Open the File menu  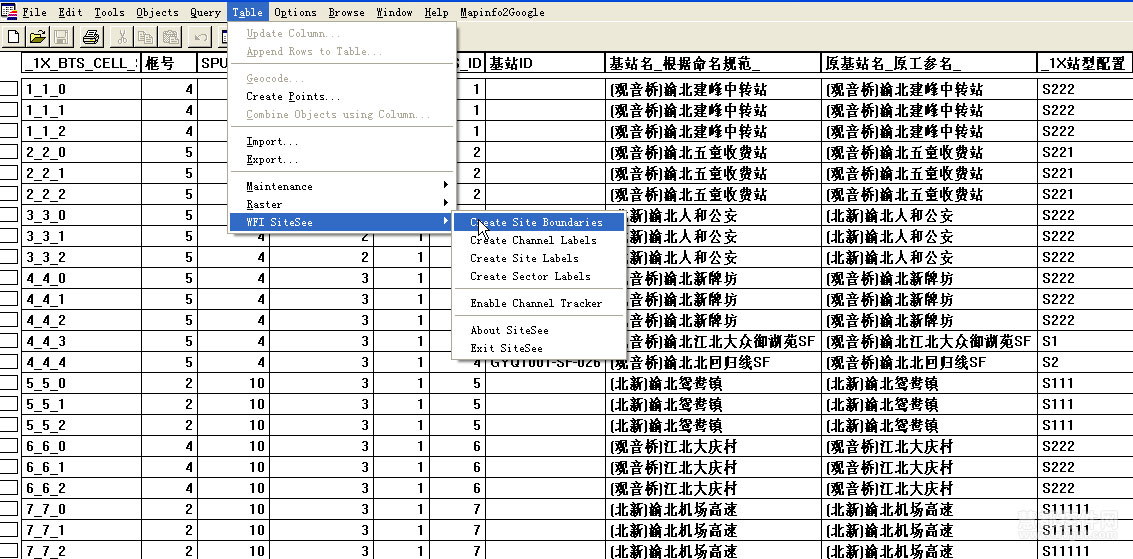(x=34, y=12)
